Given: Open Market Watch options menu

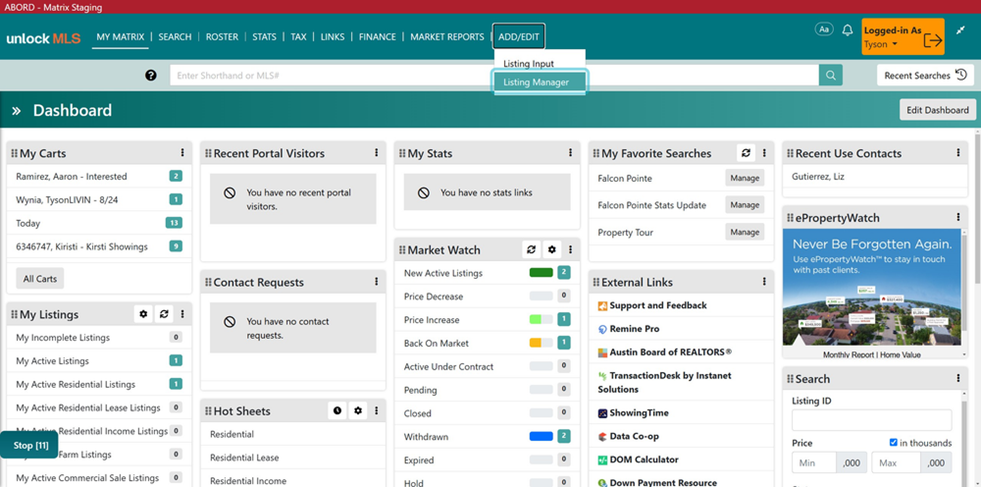Looking at the screenshot, I should point(570,249).
